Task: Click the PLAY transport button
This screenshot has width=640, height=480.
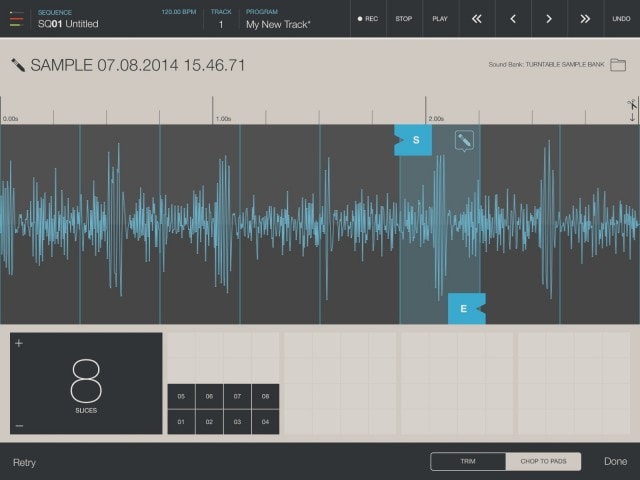Action: click(440, 19)
